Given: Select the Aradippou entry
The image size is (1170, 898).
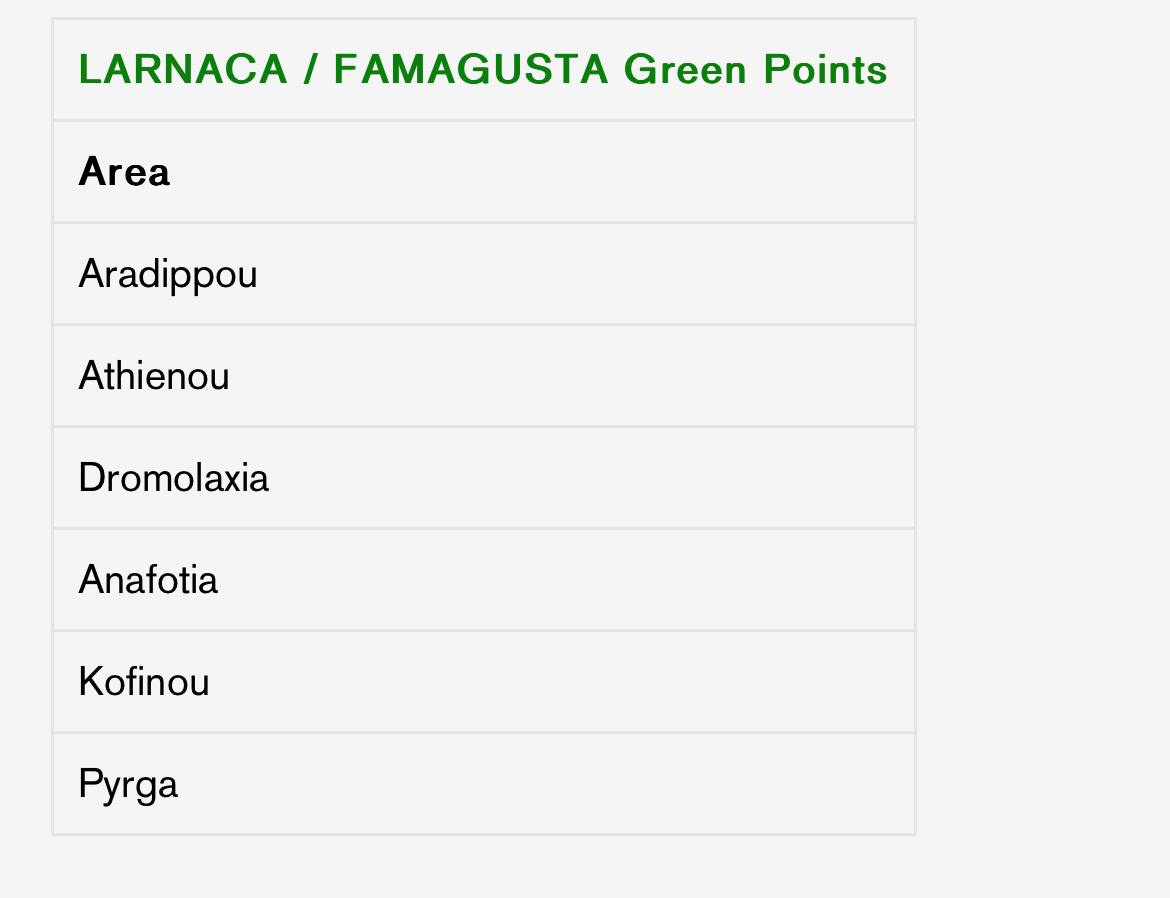Looking at the screenshot, I should pos(168,274).
